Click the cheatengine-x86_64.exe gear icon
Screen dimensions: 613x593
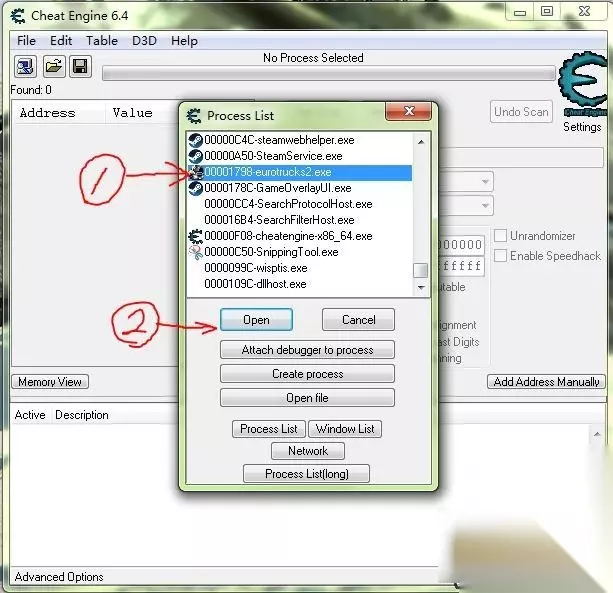click(195, 236)
